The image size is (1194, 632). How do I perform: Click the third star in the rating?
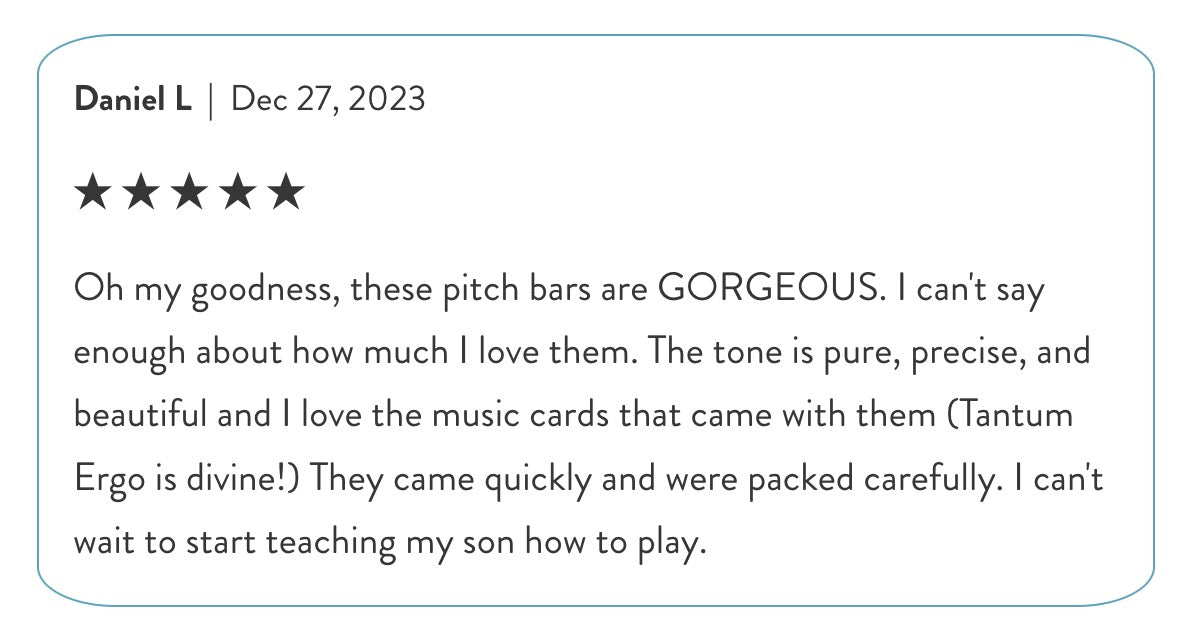[x=189, y=192]
